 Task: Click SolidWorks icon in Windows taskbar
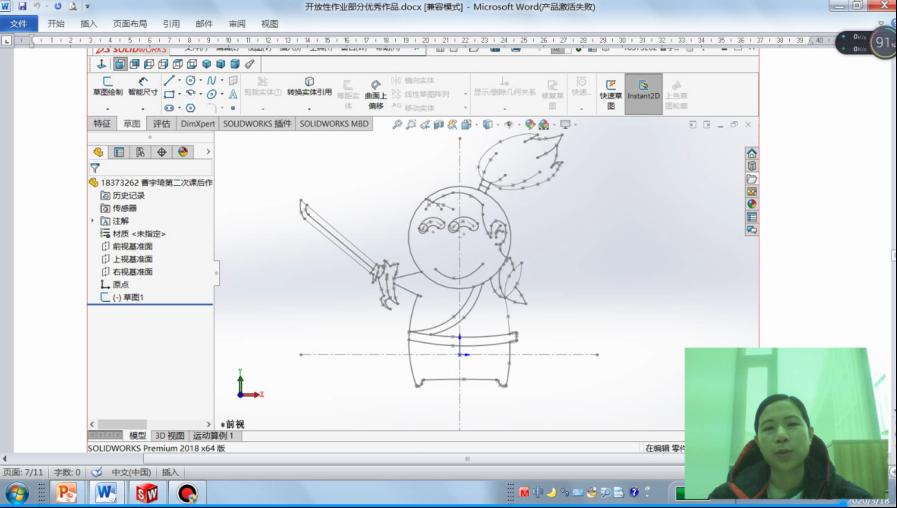147,493
